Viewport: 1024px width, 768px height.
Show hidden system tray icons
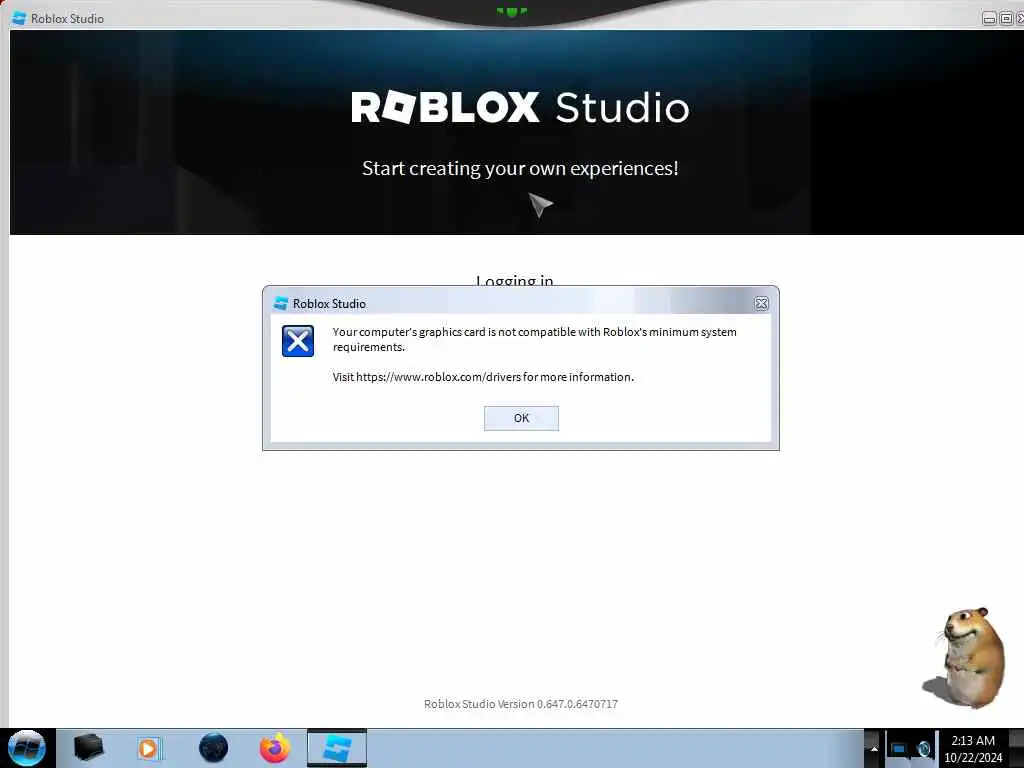point(873,749)
